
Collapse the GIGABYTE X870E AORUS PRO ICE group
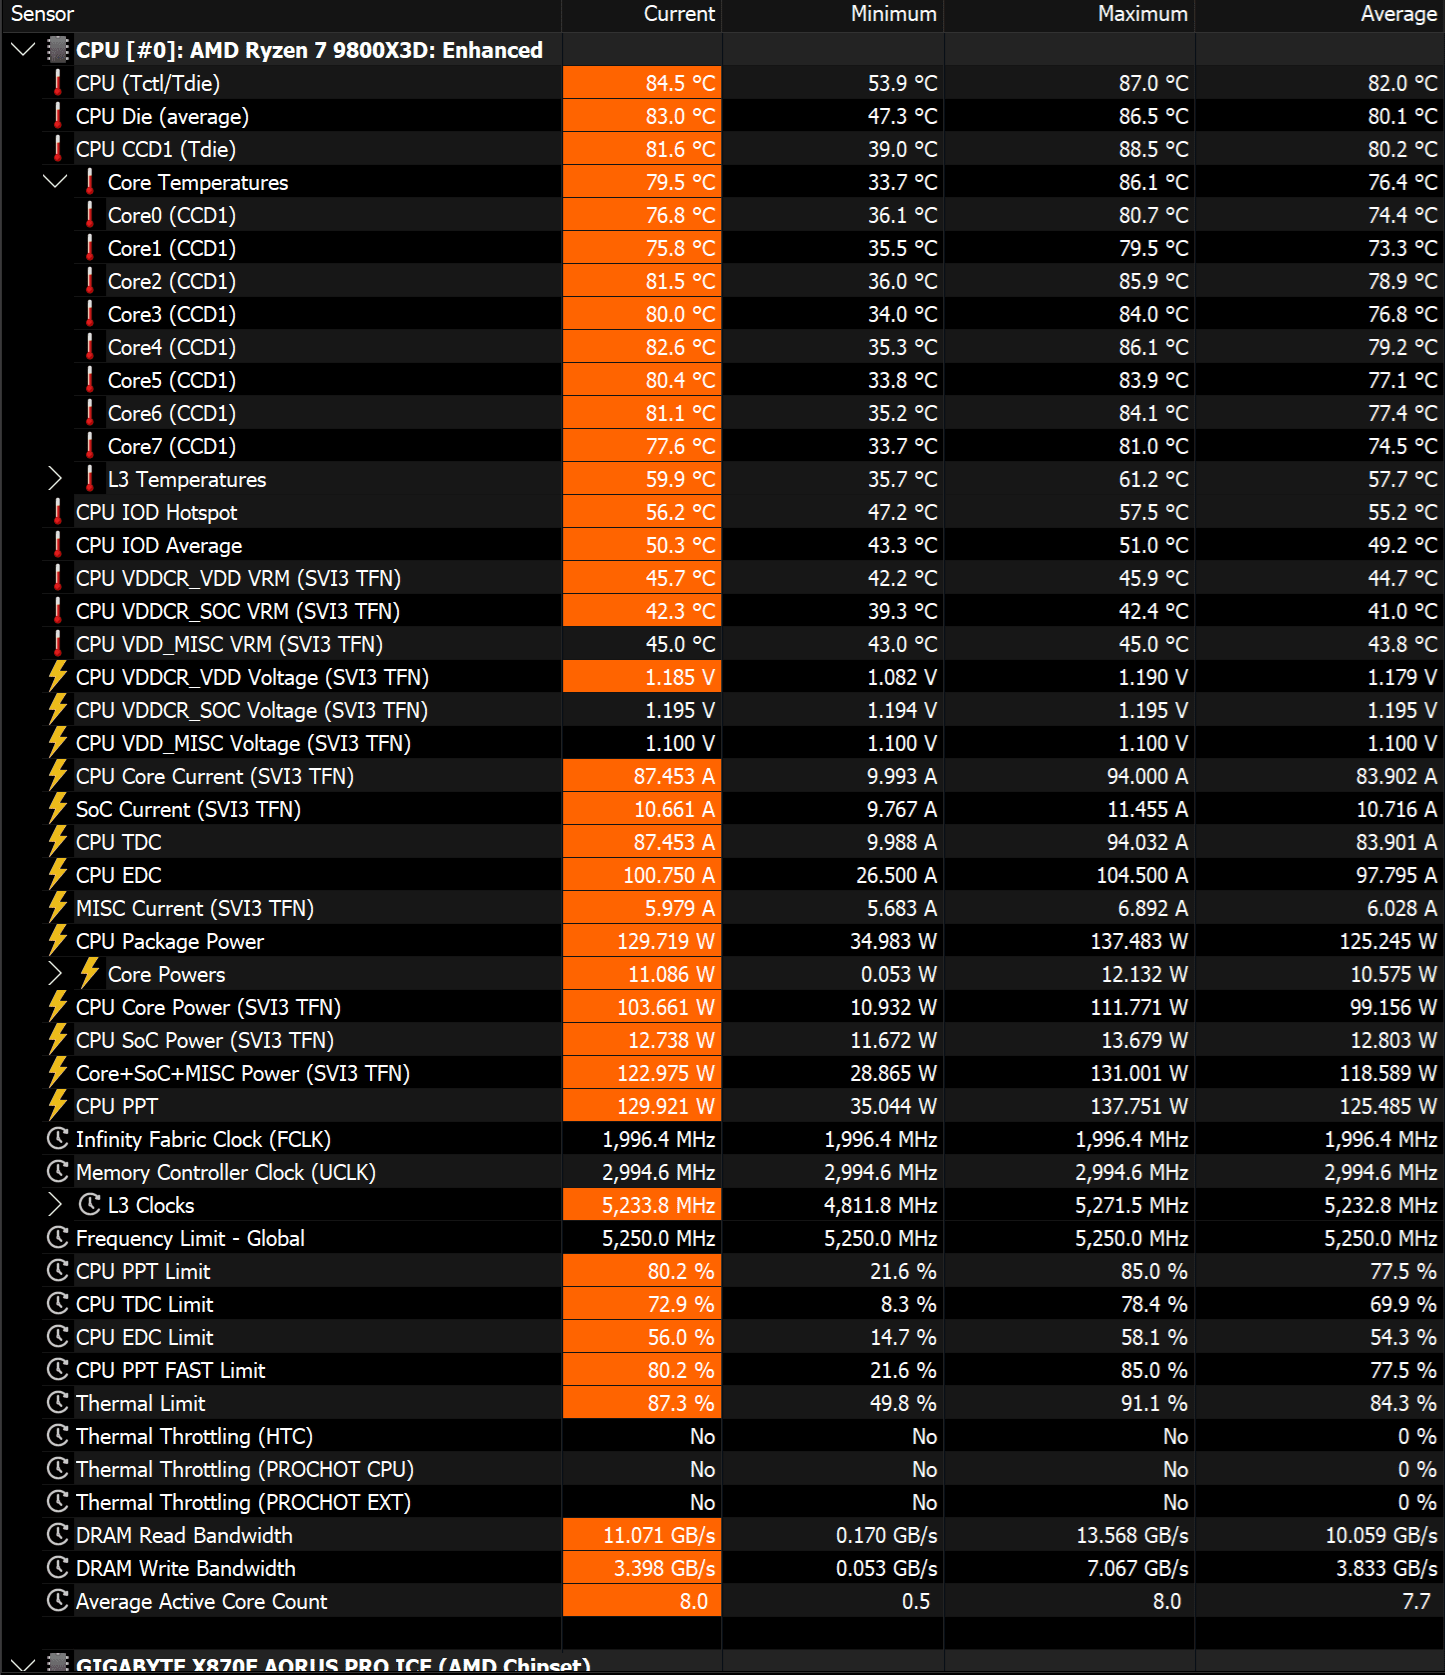click(22, 1664)
